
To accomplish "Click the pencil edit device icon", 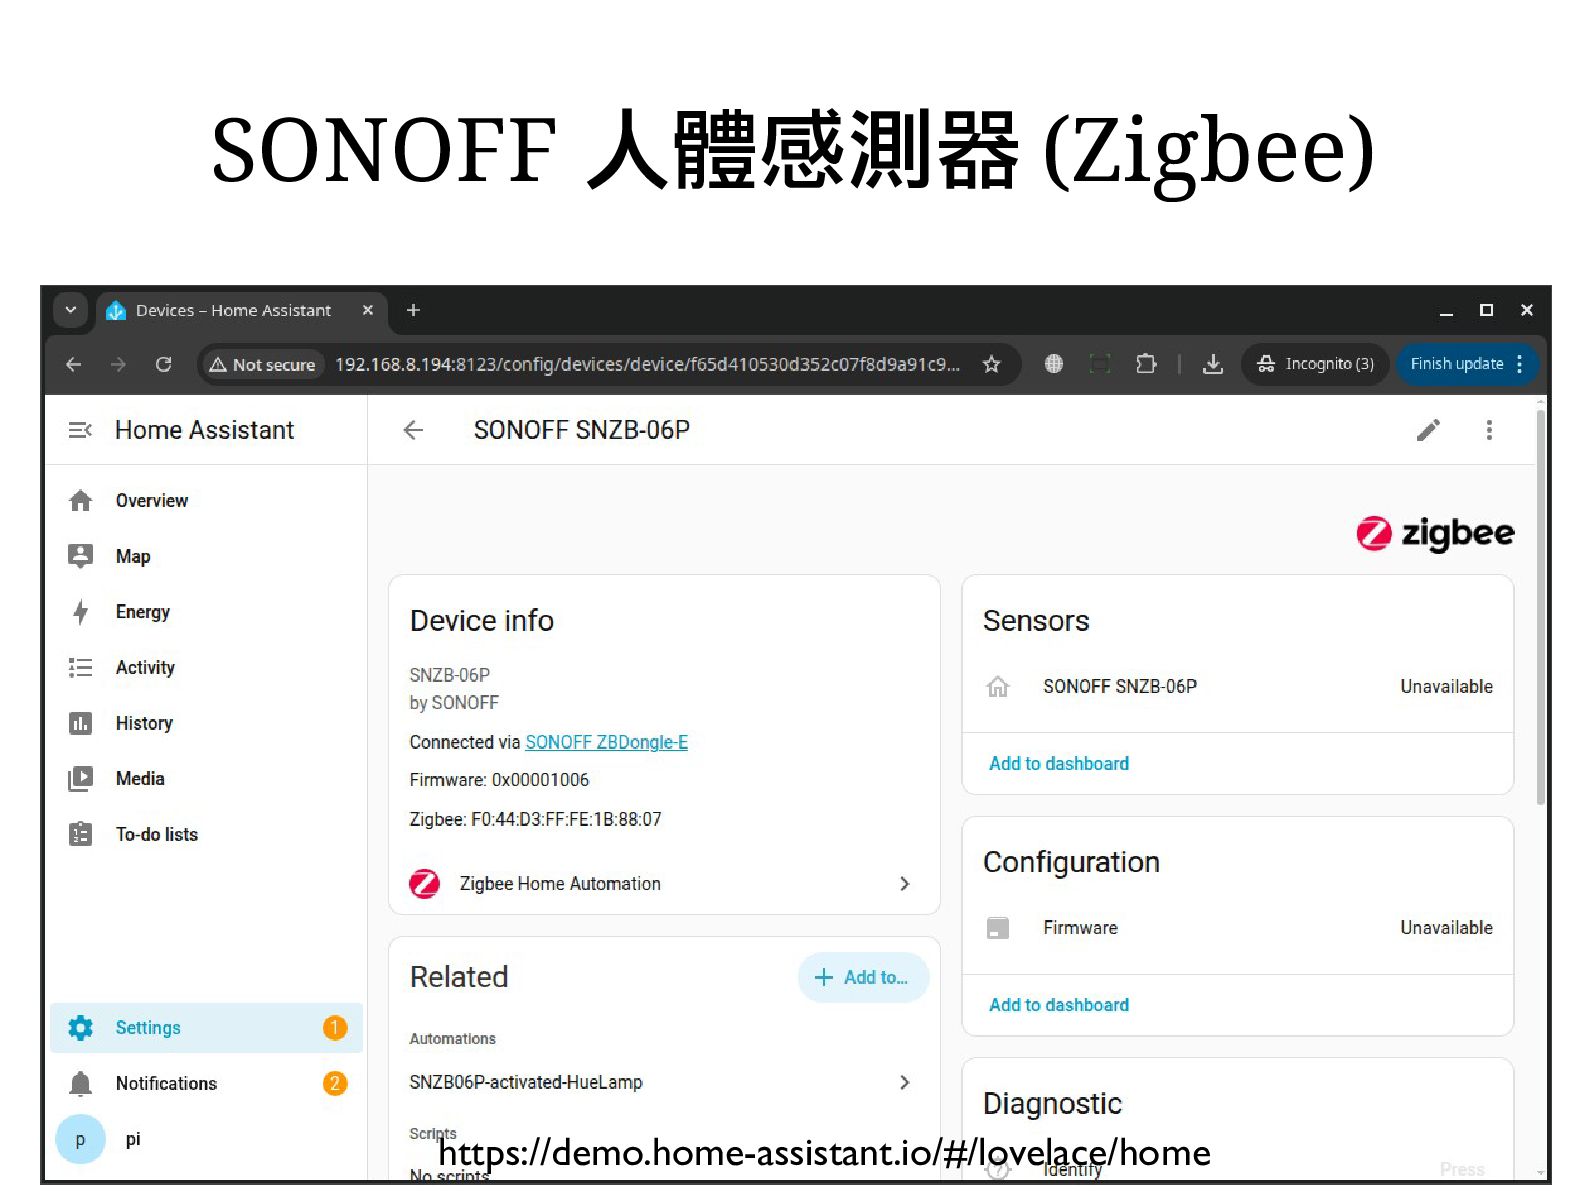I will coord(1428,430).
